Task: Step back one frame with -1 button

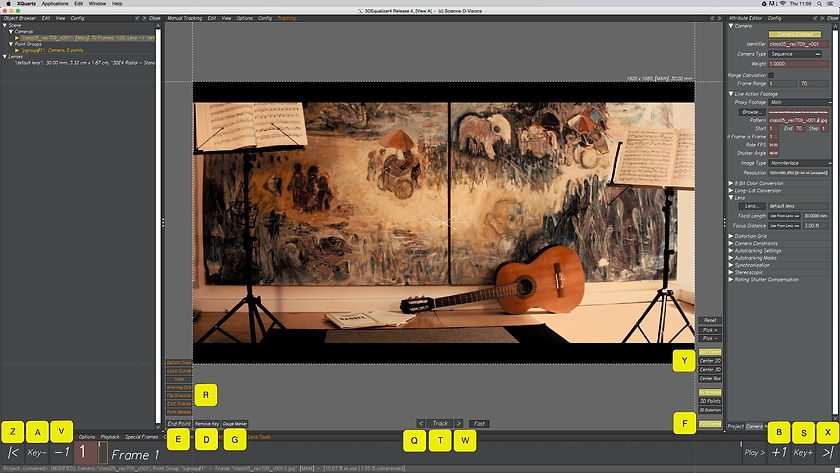Action: coord(62,453)
